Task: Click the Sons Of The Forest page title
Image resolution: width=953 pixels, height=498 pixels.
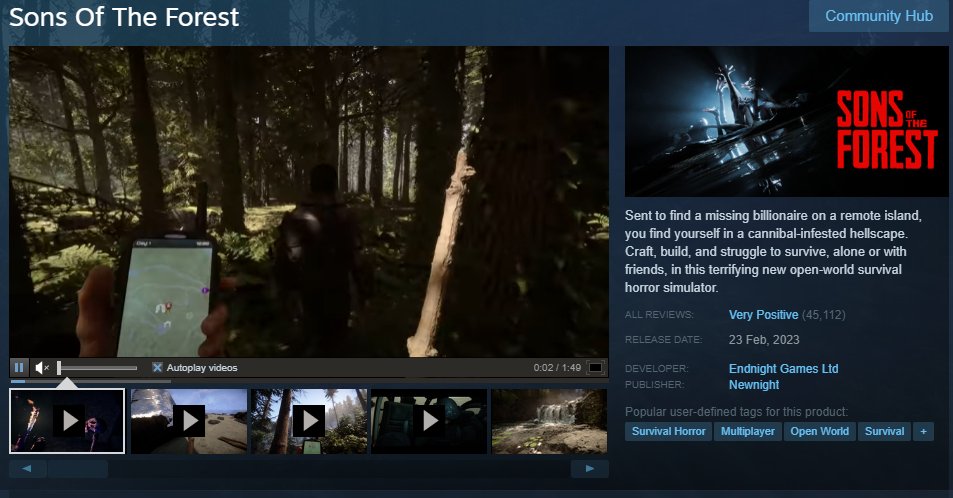Action: (124, 17)
